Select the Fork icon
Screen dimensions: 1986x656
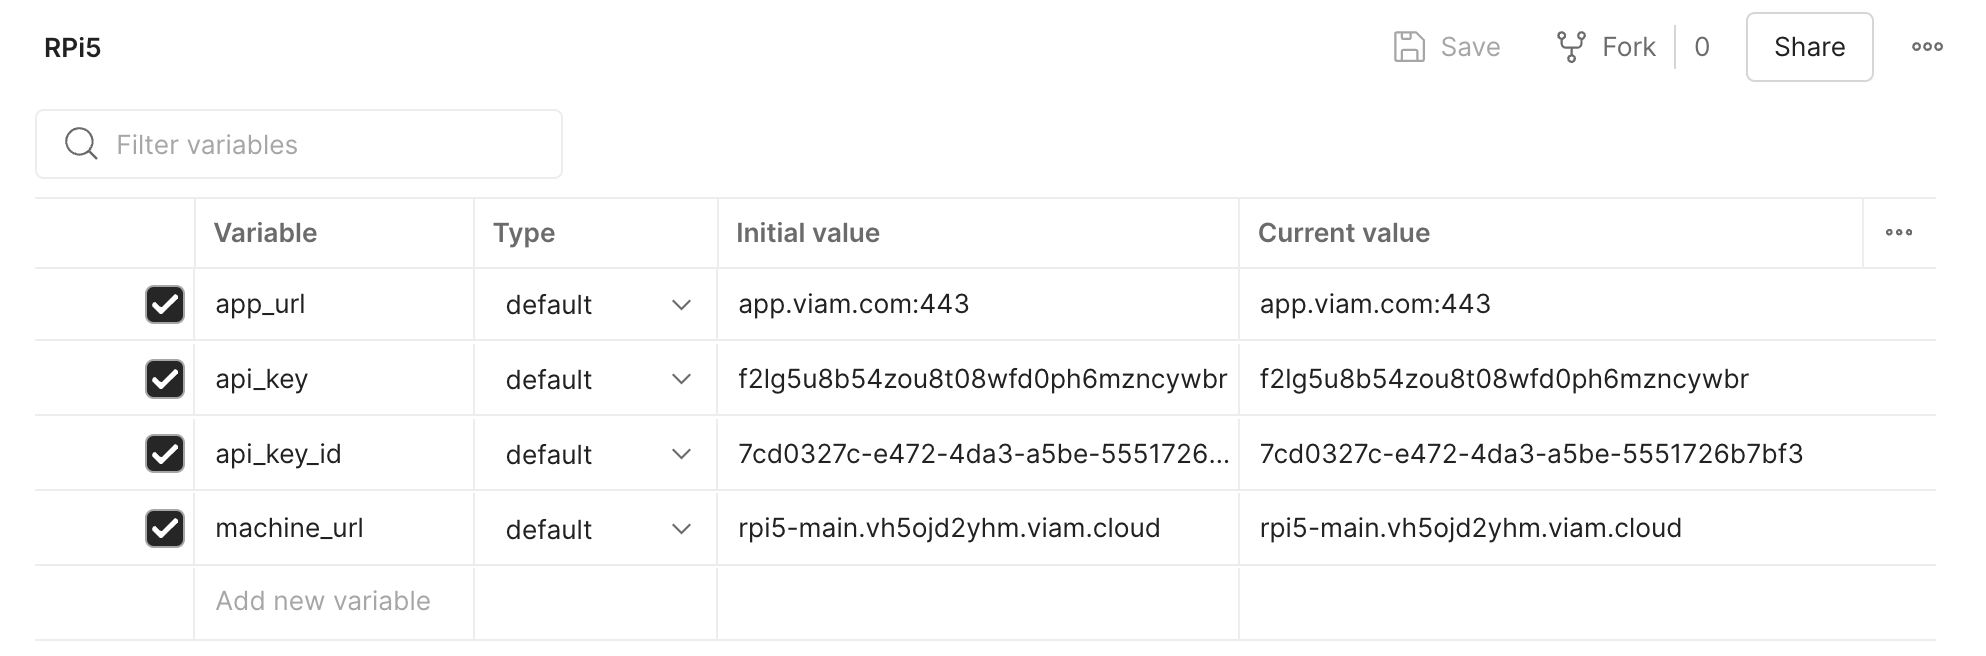click(1570, 45)
